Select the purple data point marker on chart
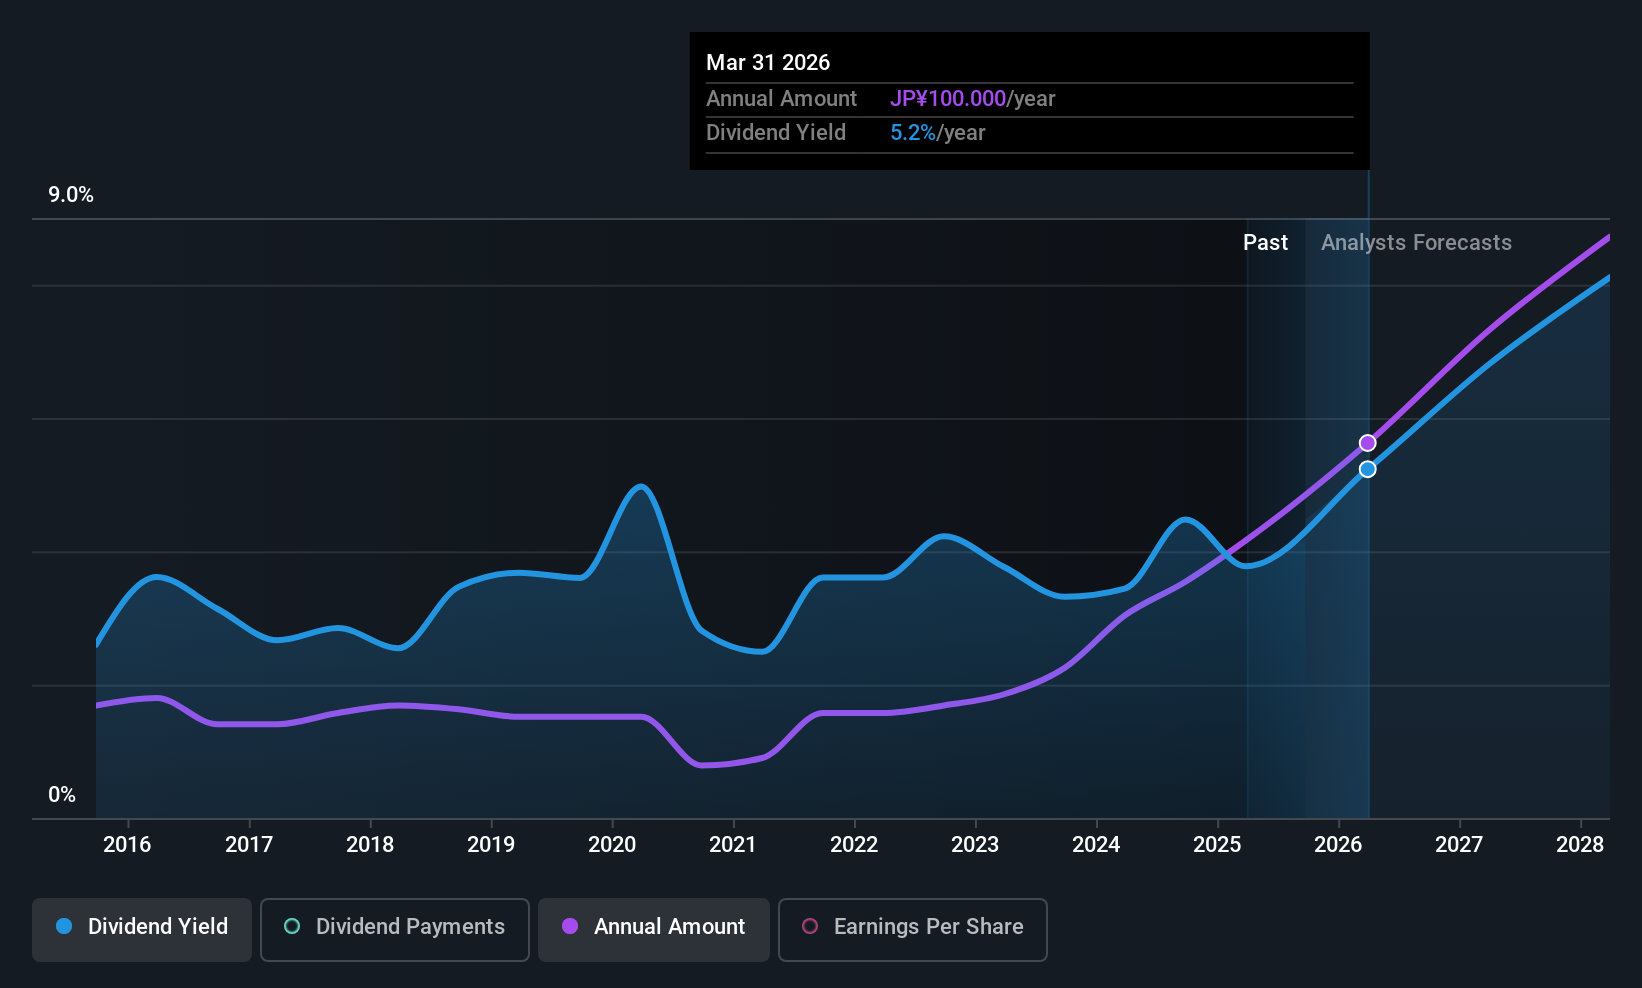The image size is (1642, 988). coord(1368,443)
